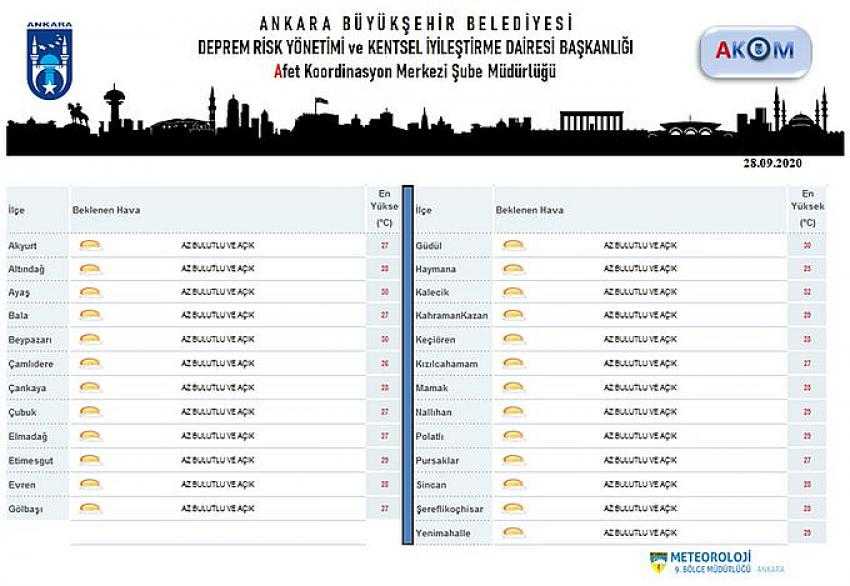Click the Ankara municipality emblem logo
This screenshot has height=586, width=850.
point(49,62)
